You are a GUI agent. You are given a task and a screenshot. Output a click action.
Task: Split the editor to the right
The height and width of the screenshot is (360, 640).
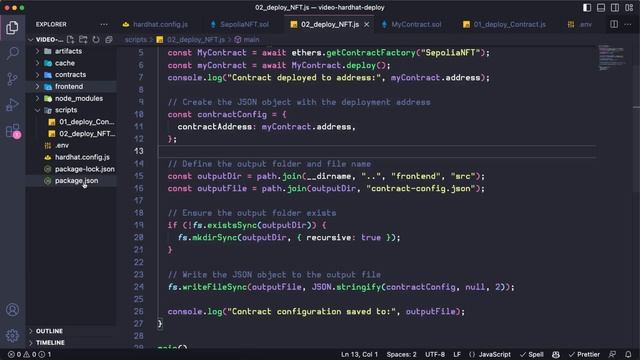[614, 24]
